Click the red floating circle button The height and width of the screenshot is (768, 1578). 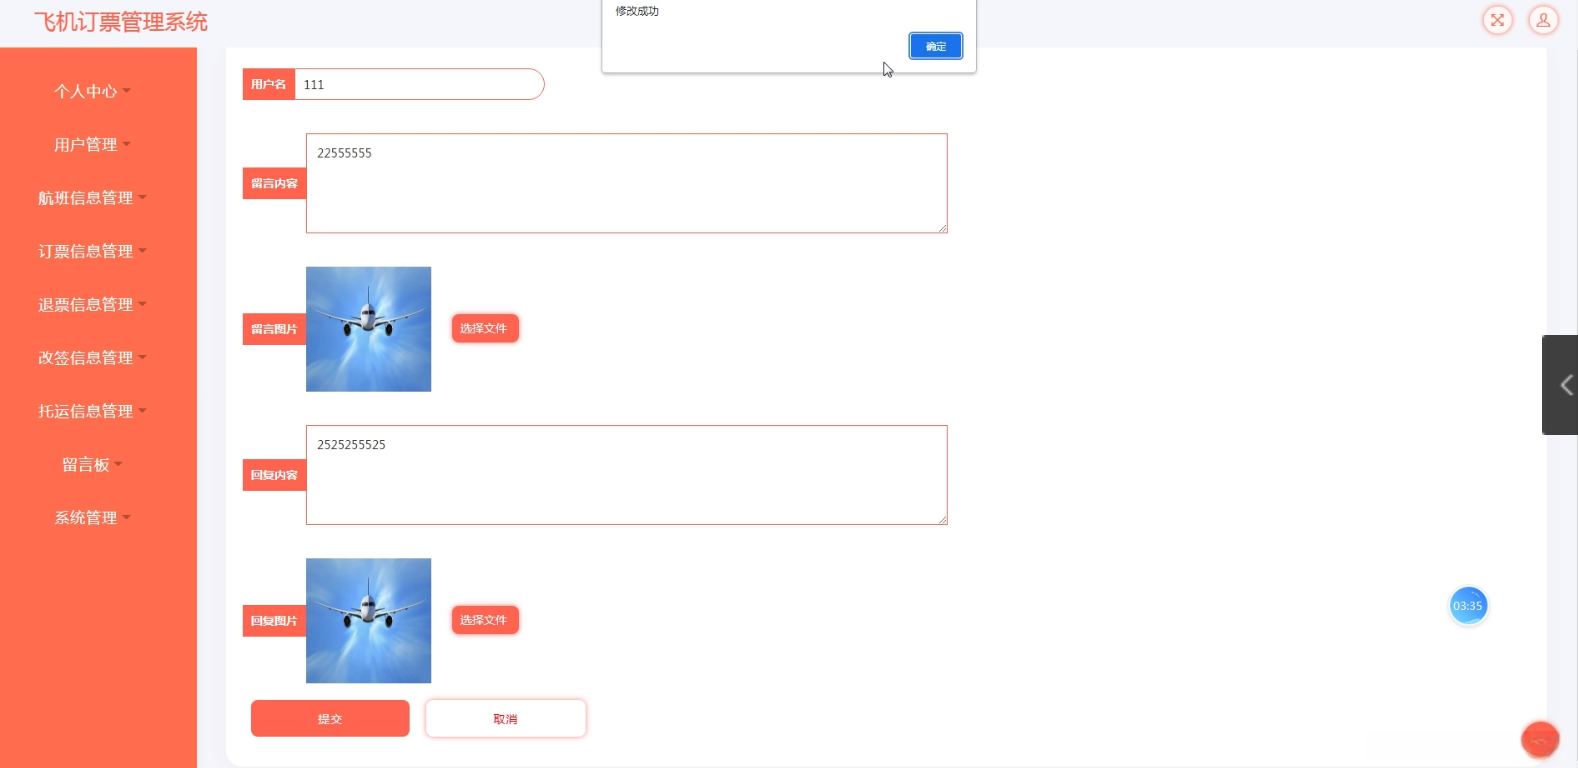pyautogui.click(x=1539, y=740)
